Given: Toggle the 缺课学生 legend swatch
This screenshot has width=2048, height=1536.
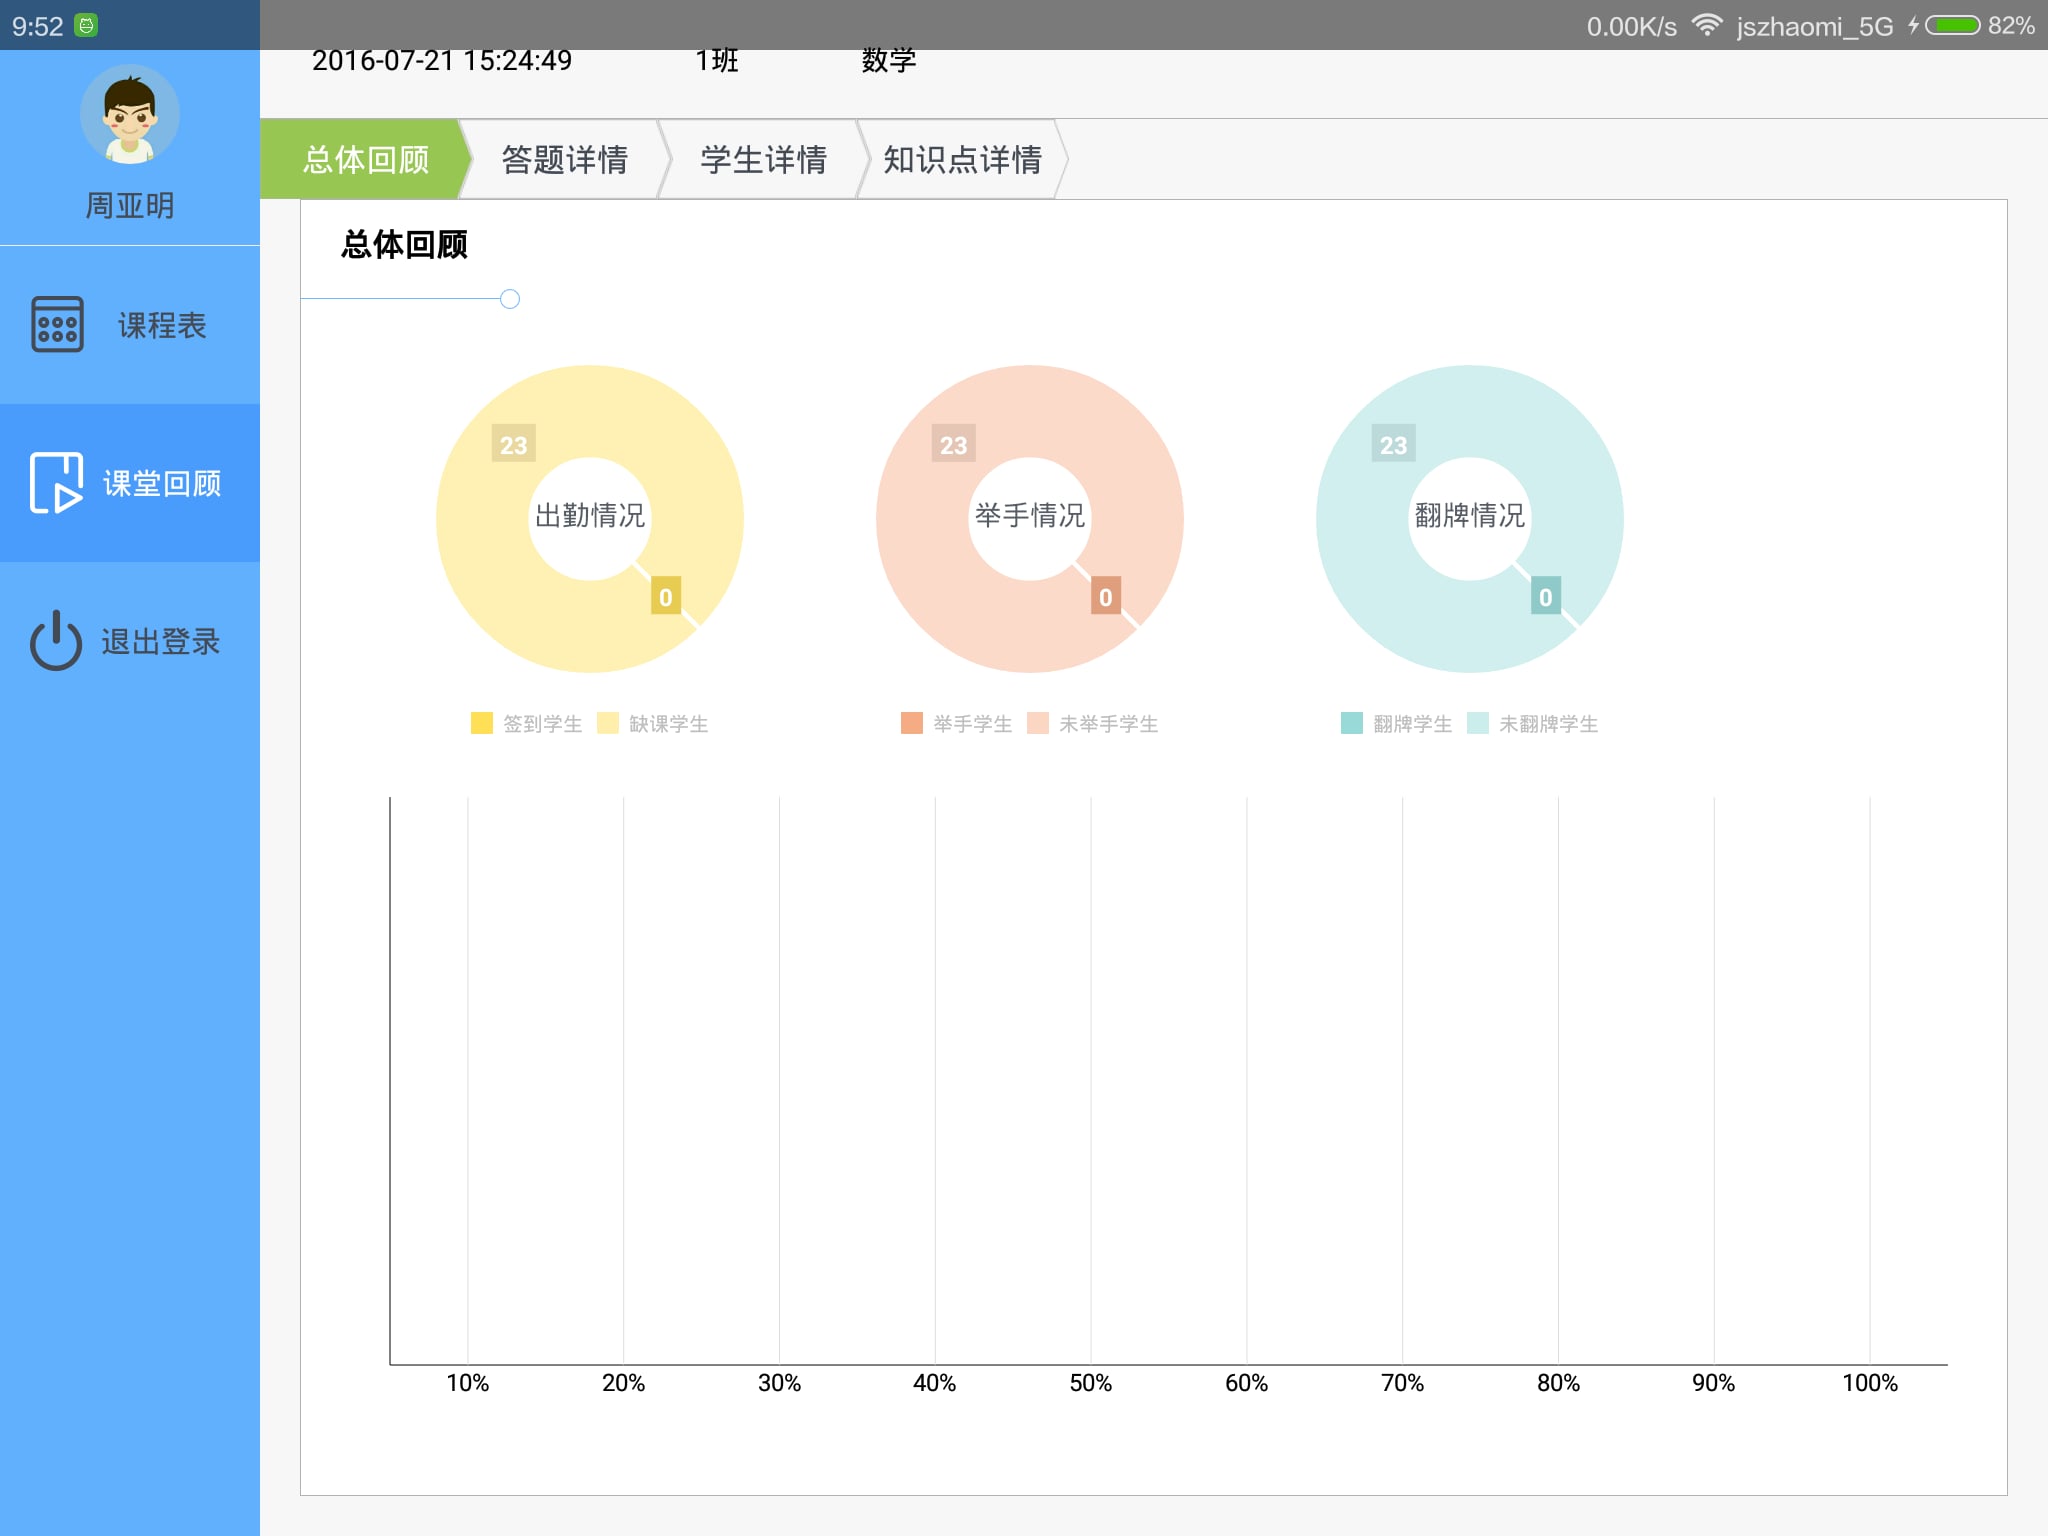Looking at the screenshot, I should pyautogui.click(x=608, y=723).
